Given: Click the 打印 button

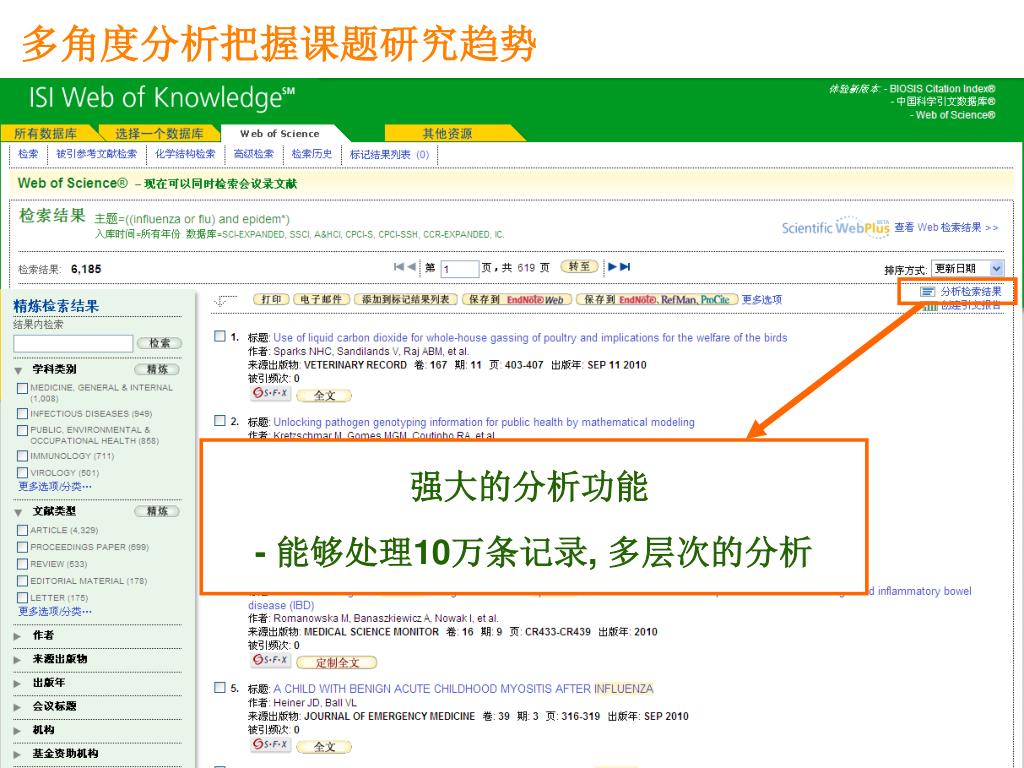Looking at the screenshot, I should coord(271,299).
